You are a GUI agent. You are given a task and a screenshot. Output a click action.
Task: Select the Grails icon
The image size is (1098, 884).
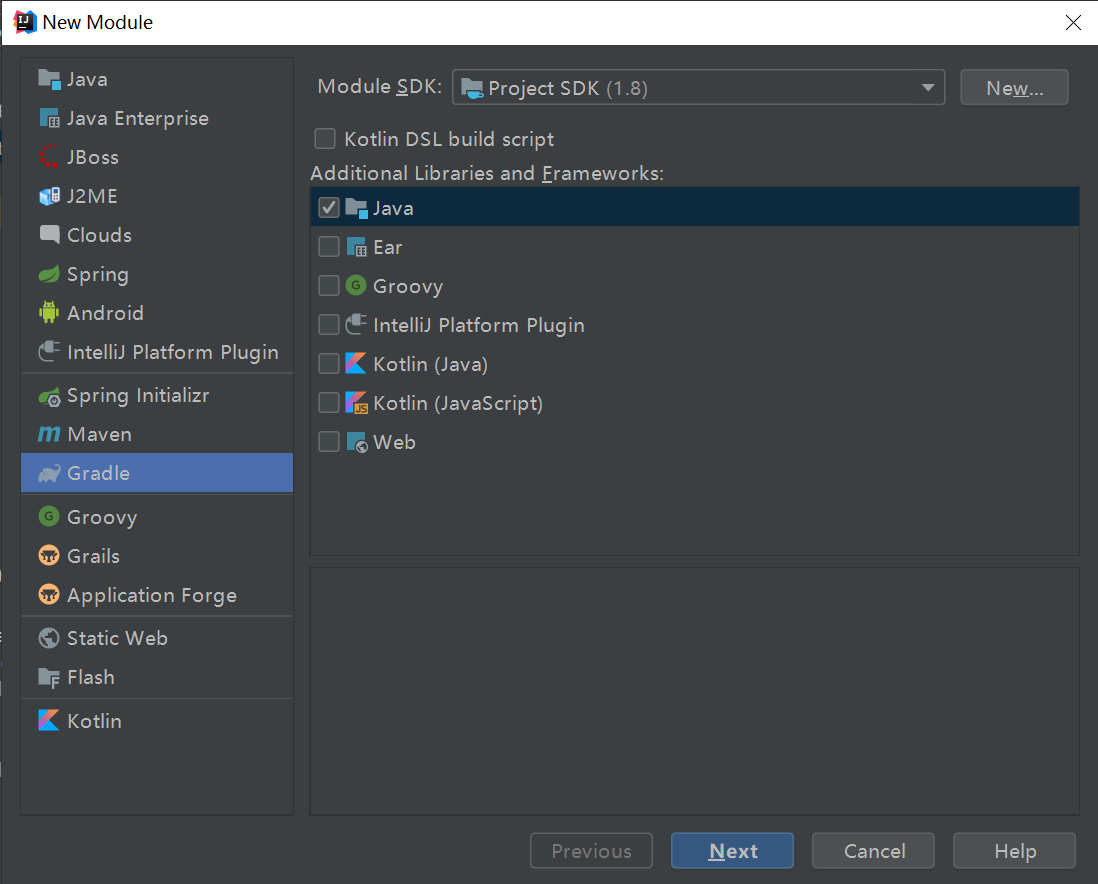point(49,556)
